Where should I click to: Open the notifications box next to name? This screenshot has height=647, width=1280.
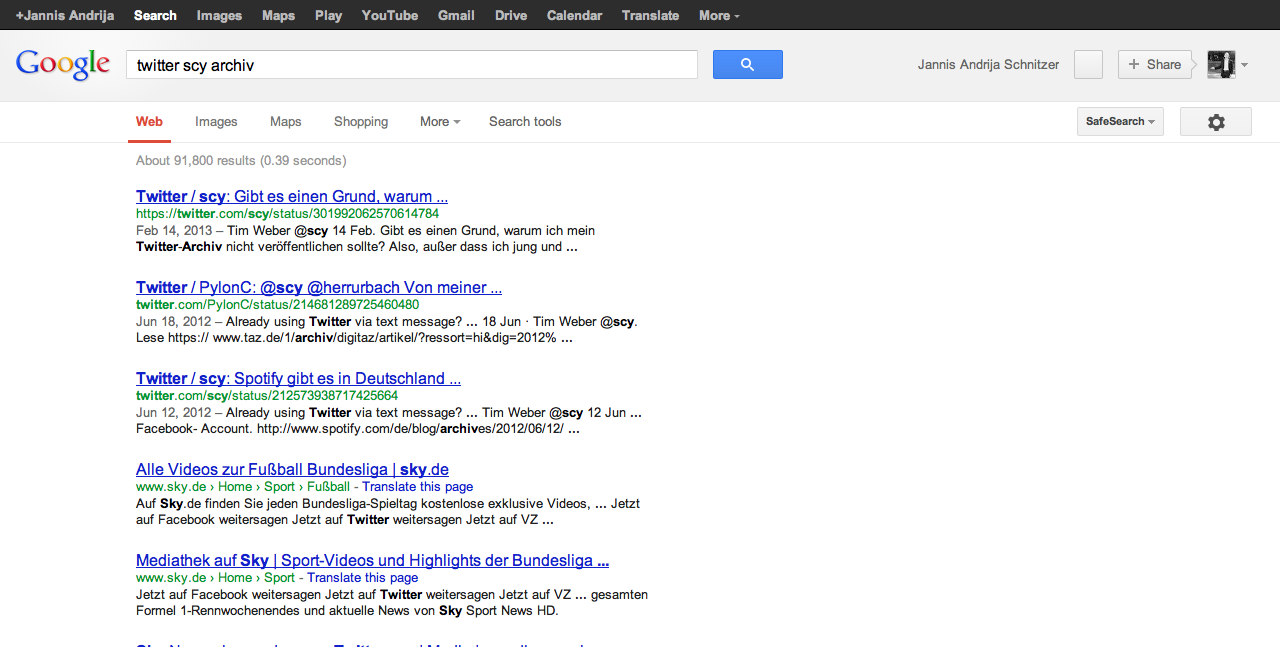pos(1088,64)
